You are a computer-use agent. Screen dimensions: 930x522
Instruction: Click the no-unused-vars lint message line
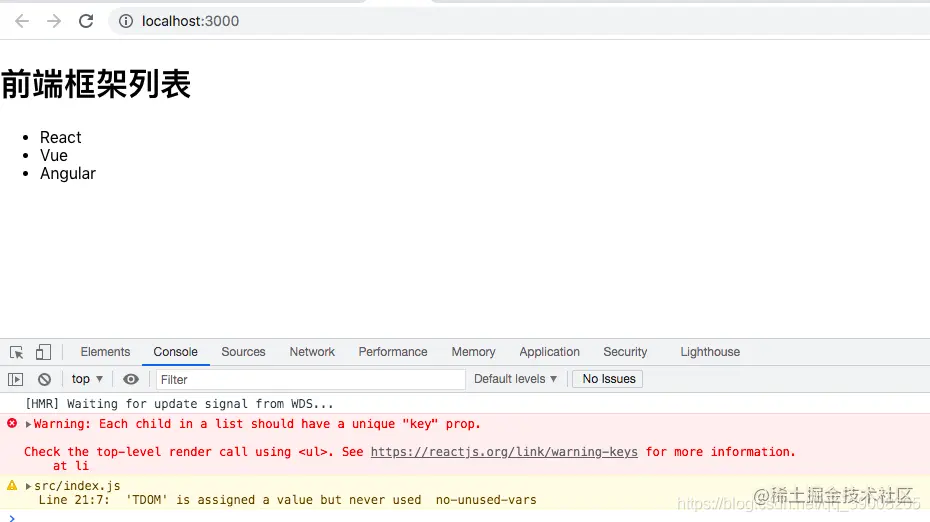288,500
